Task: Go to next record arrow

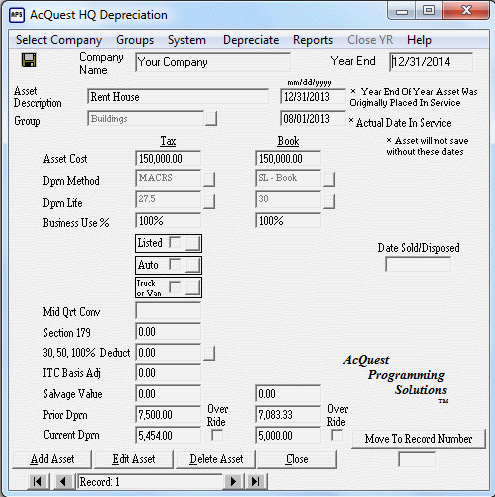Action: point(233,481)
